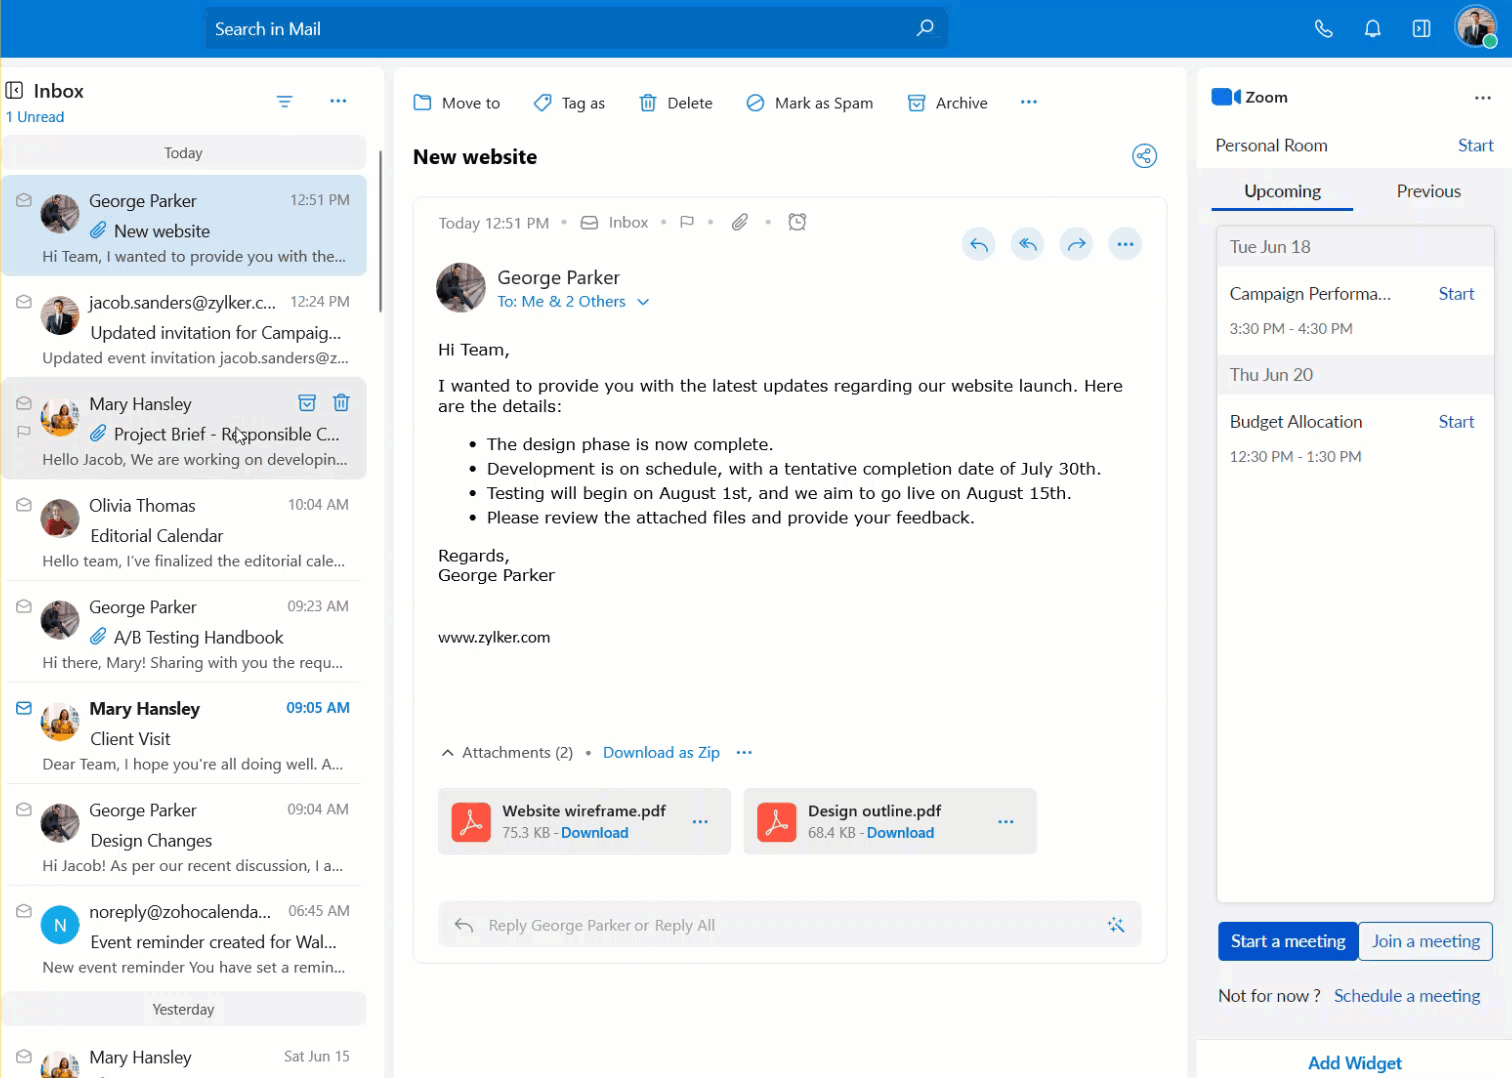Open the Zoom widget more options menu
The width and height of the screenshot is (1512, 1078).
tap(1483, 98)
